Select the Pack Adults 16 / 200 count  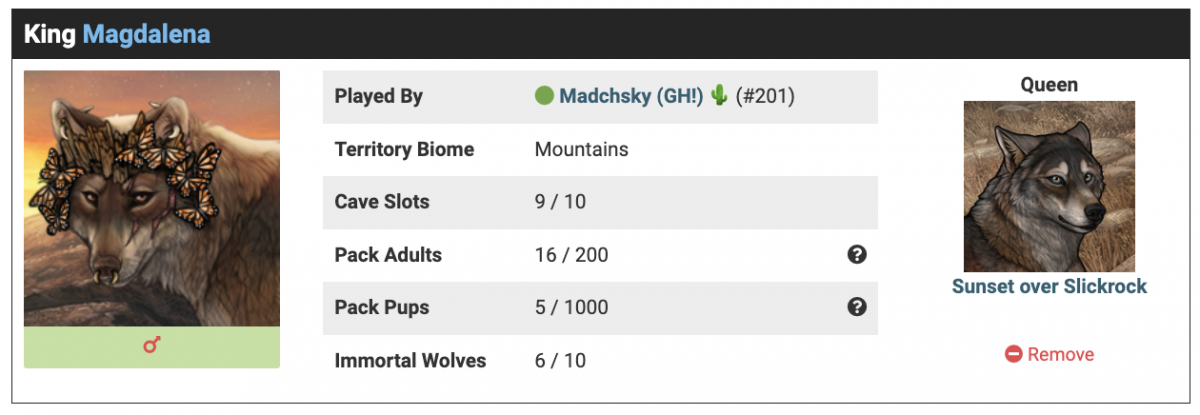tap(571, 255)
